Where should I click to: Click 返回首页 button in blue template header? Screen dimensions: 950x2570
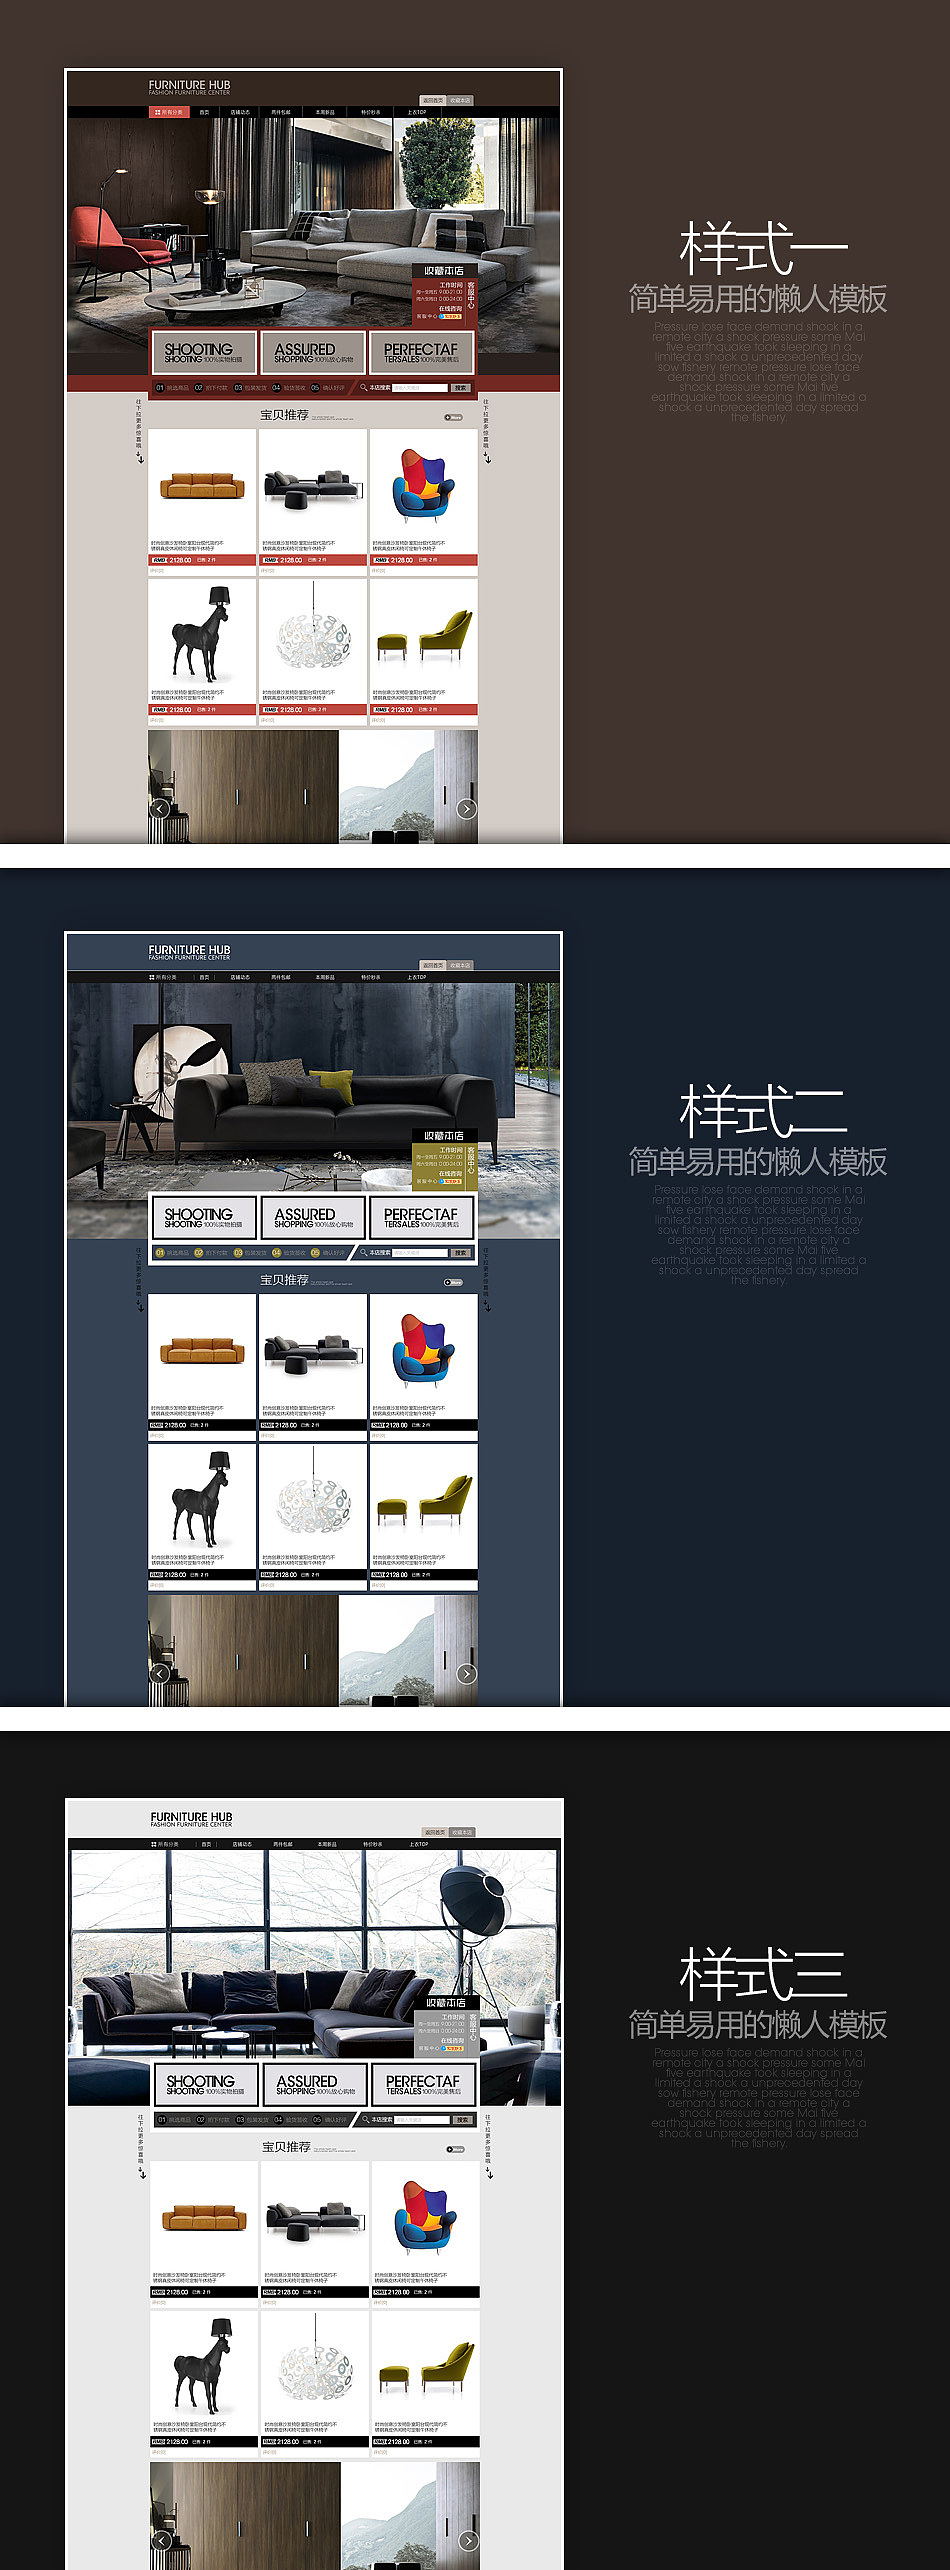point(433,965)
